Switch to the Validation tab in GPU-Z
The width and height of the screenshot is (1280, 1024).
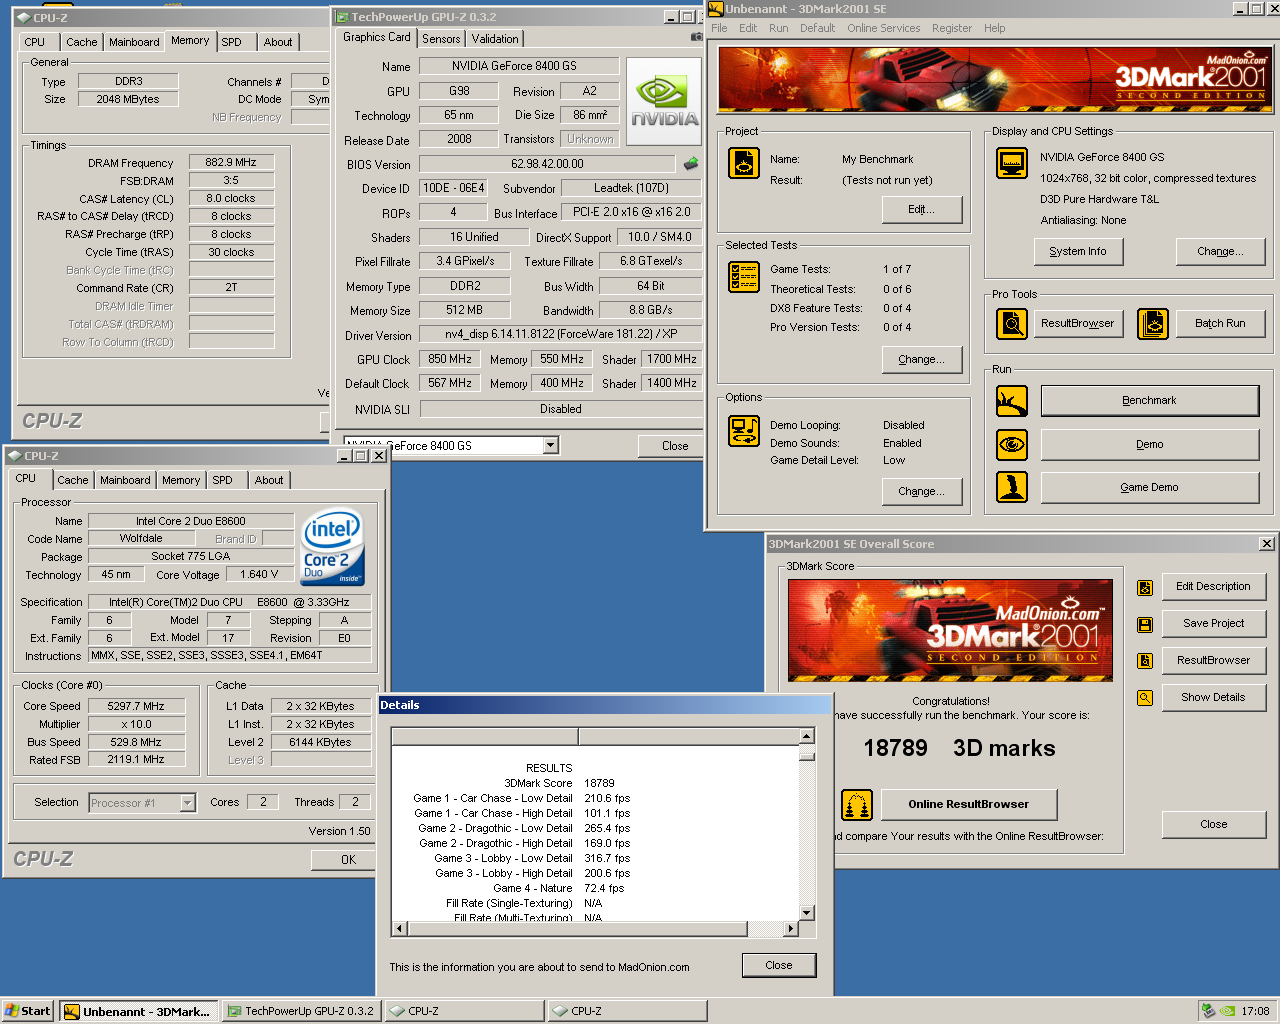coord(495,39)
